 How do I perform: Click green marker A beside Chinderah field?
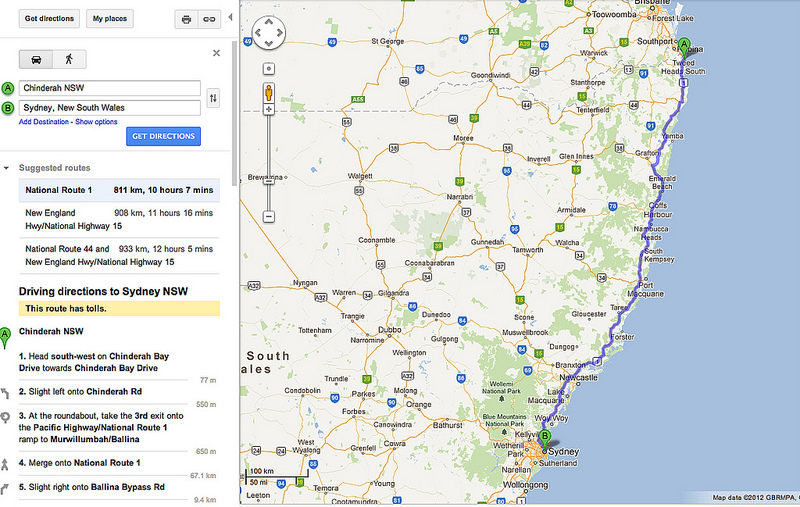pos(8,88)
